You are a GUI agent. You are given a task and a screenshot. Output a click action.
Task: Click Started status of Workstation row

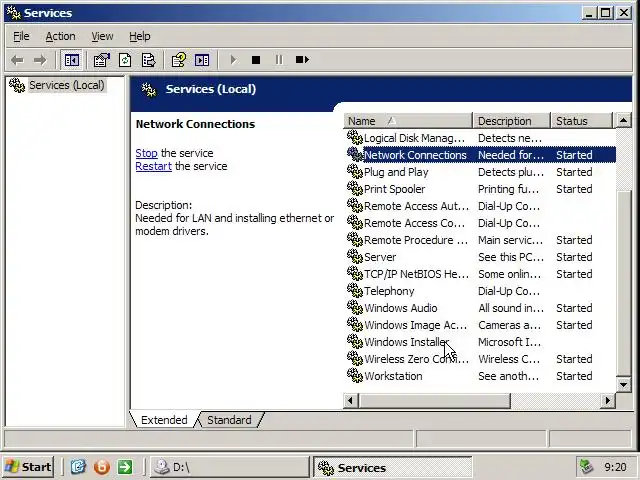pyautogui.click(x=574, y=376)
